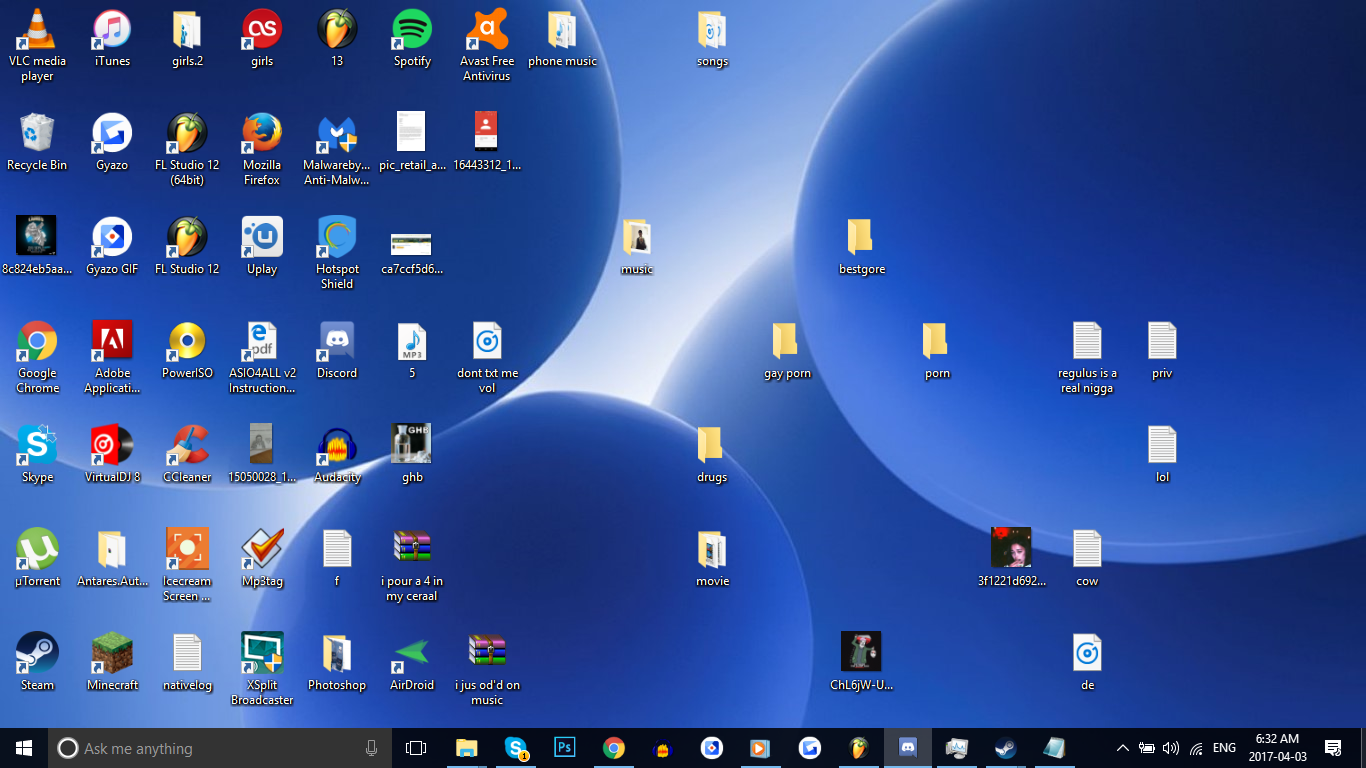Select the ChL6jW-U... image thumbnail
The height and width of the screenshot is (768, 1366).
pyautogui.click(x=862, y=662)
